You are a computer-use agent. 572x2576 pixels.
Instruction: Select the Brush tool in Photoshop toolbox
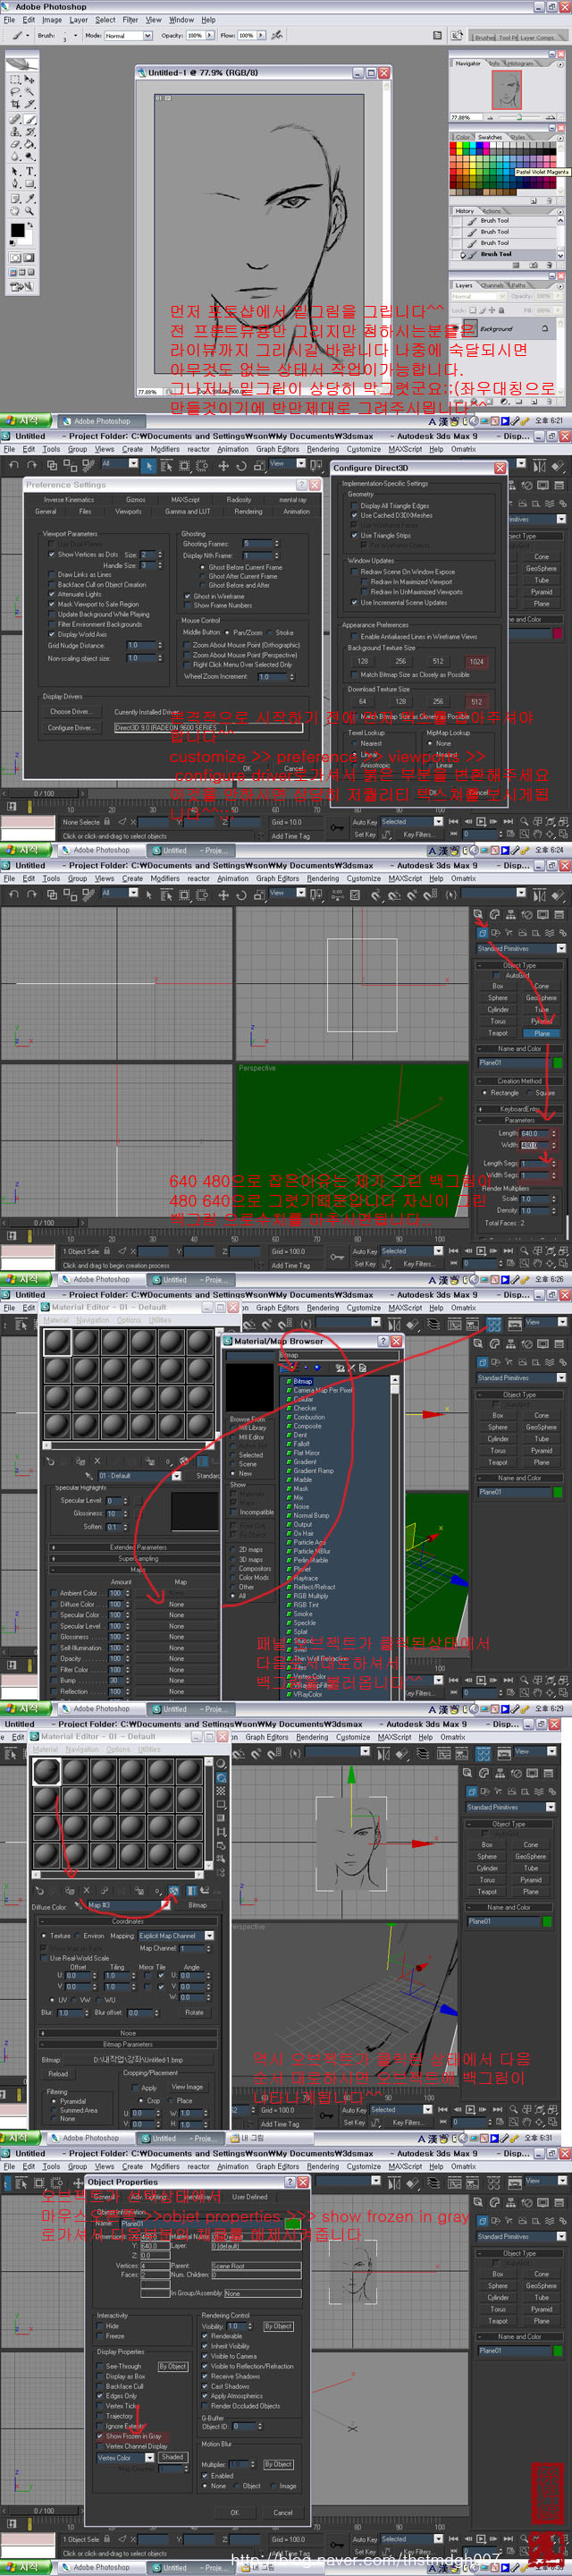[30, 118]
